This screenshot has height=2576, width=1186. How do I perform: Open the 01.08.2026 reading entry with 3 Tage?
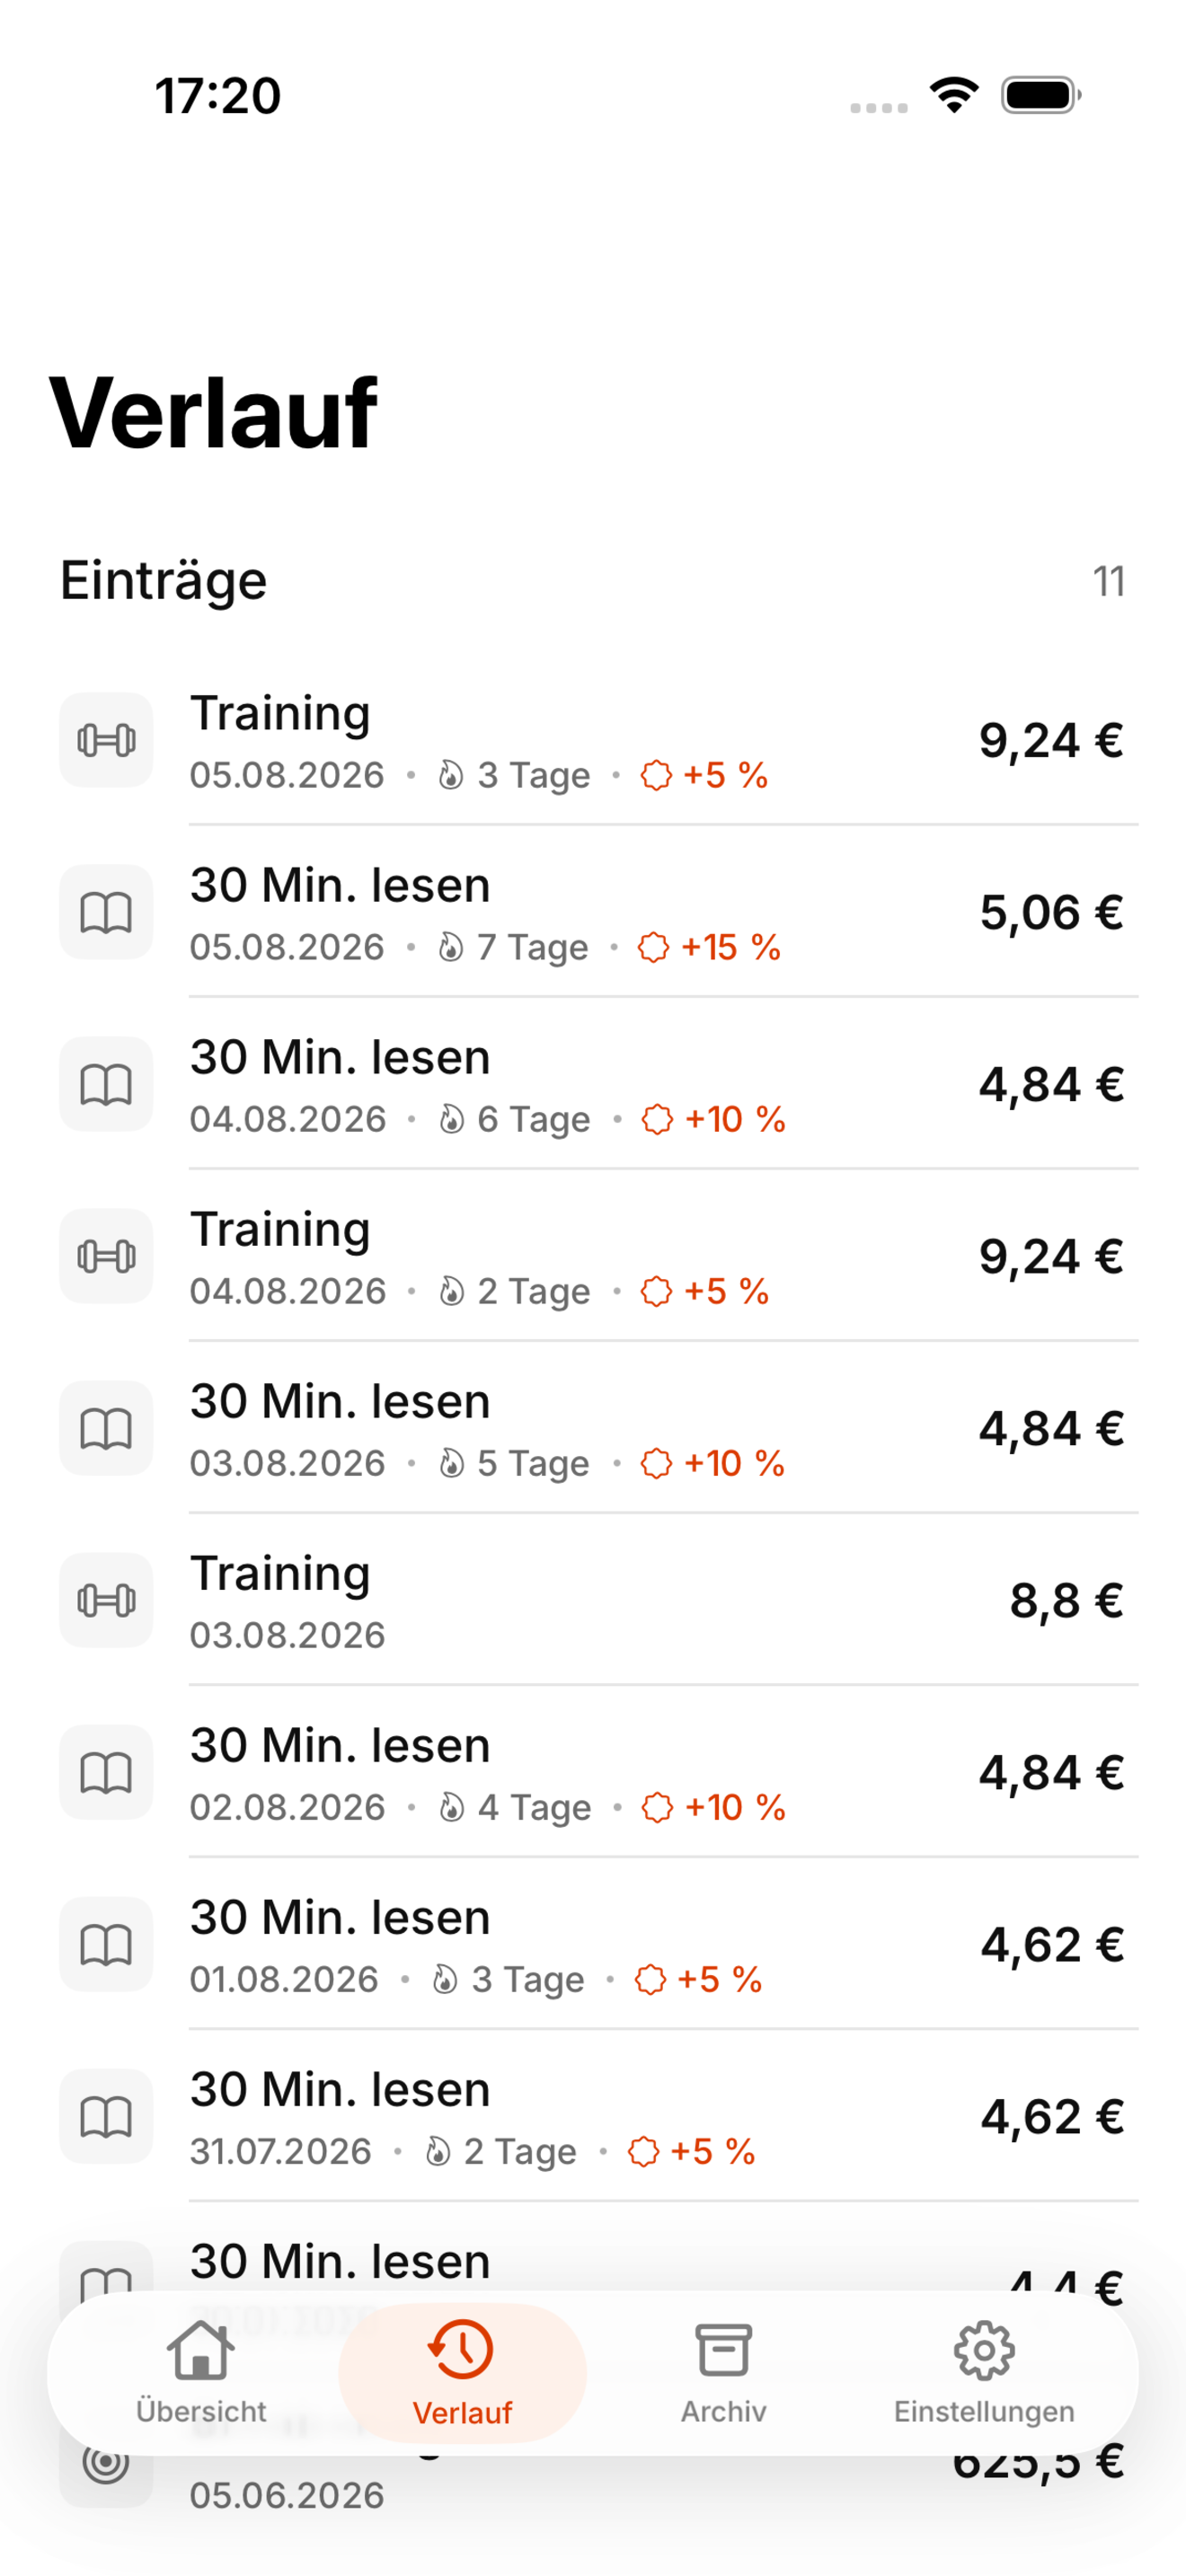pos(593,1944)
